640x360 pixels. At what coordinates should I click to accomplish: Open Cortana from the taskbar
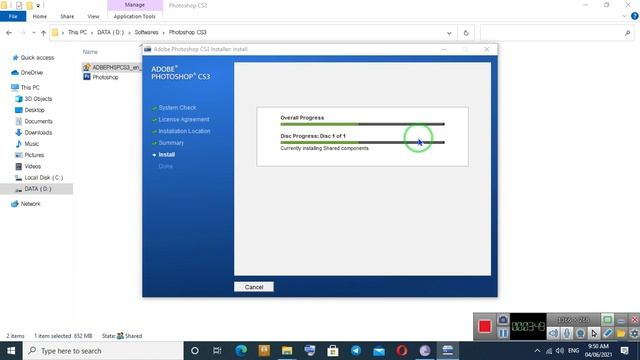pos(195,351)
